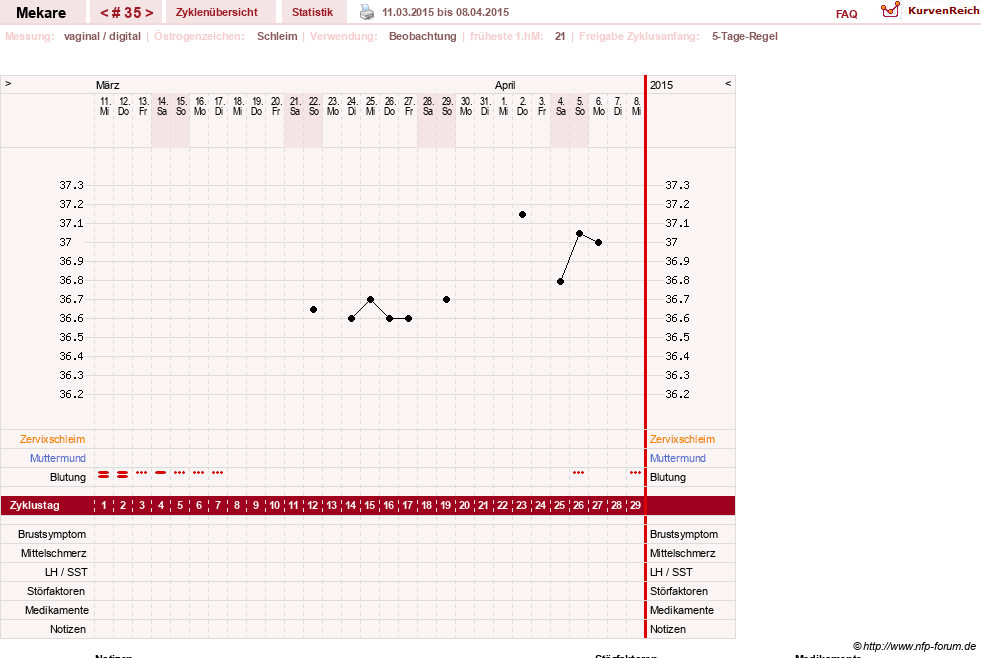
Task: Click the left Notizen row label
Action: coord(68,629)
